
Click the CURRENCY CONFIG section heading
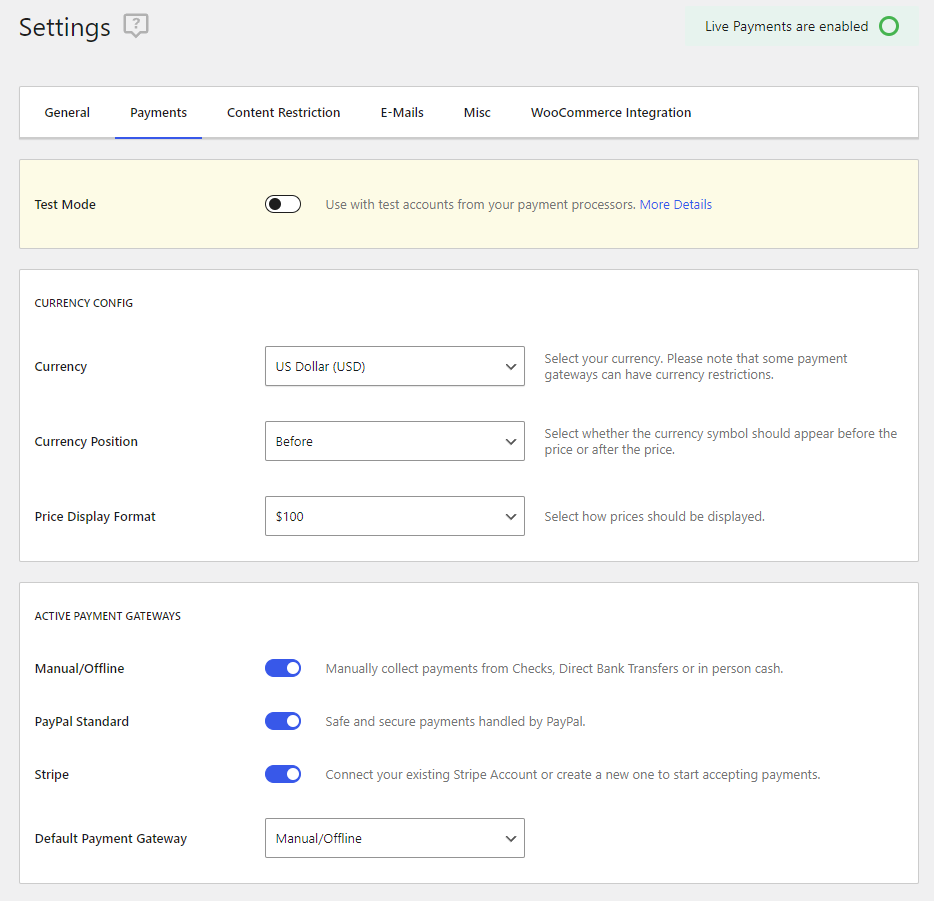pos(84,303)
